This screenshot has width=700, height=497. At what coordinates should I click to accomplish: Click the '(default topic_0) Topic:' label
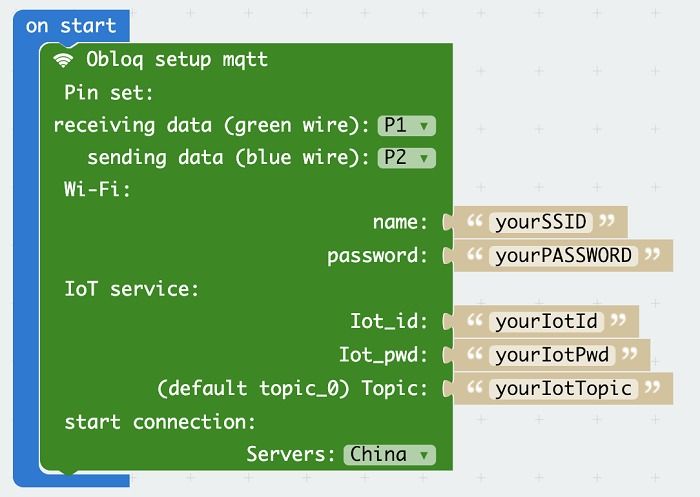click(x=292, y=388)
